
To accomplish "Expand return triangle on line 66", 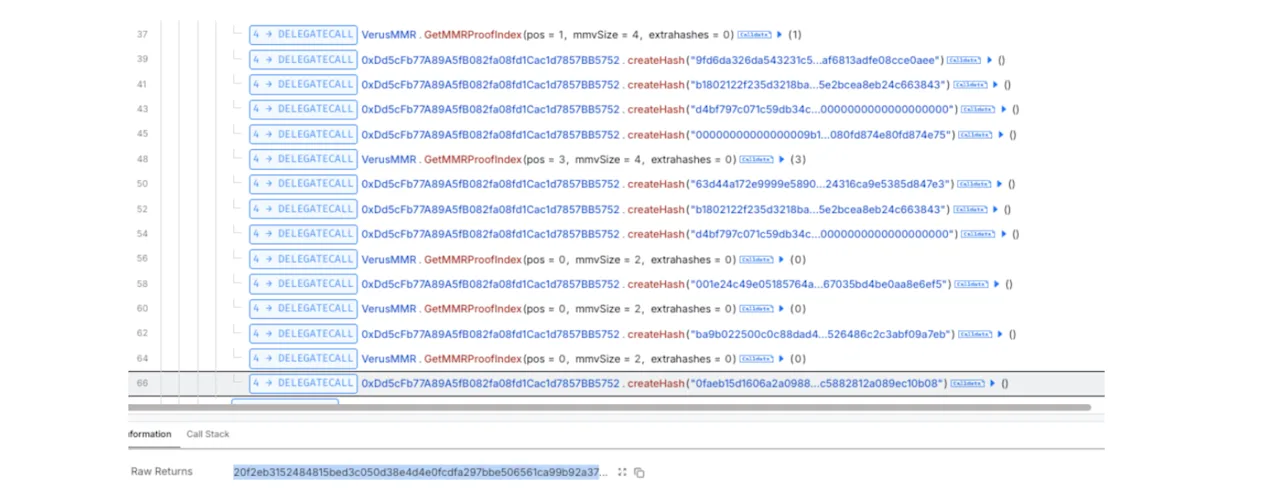I will (x=993, y=383).
